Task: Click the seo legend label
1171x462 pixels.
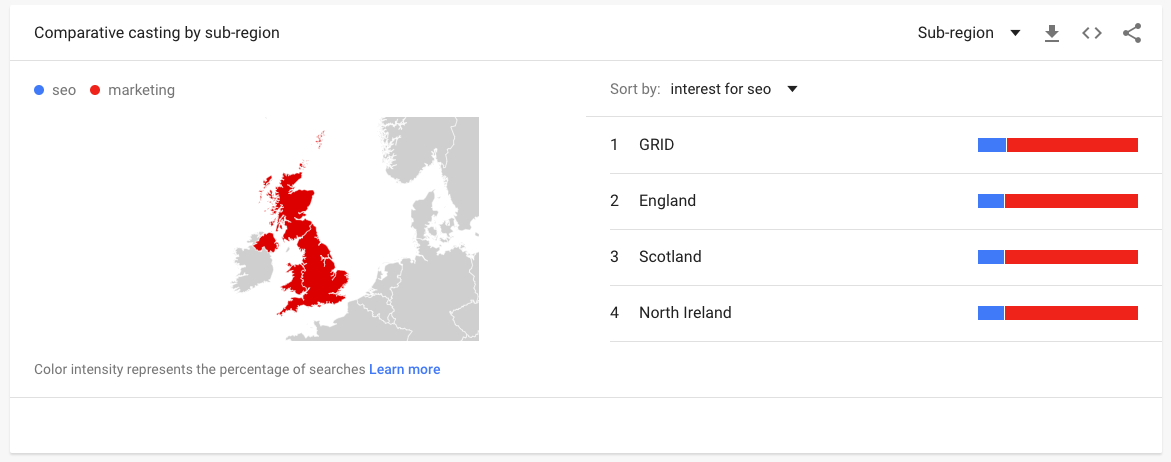Action: tap(64, 90)
